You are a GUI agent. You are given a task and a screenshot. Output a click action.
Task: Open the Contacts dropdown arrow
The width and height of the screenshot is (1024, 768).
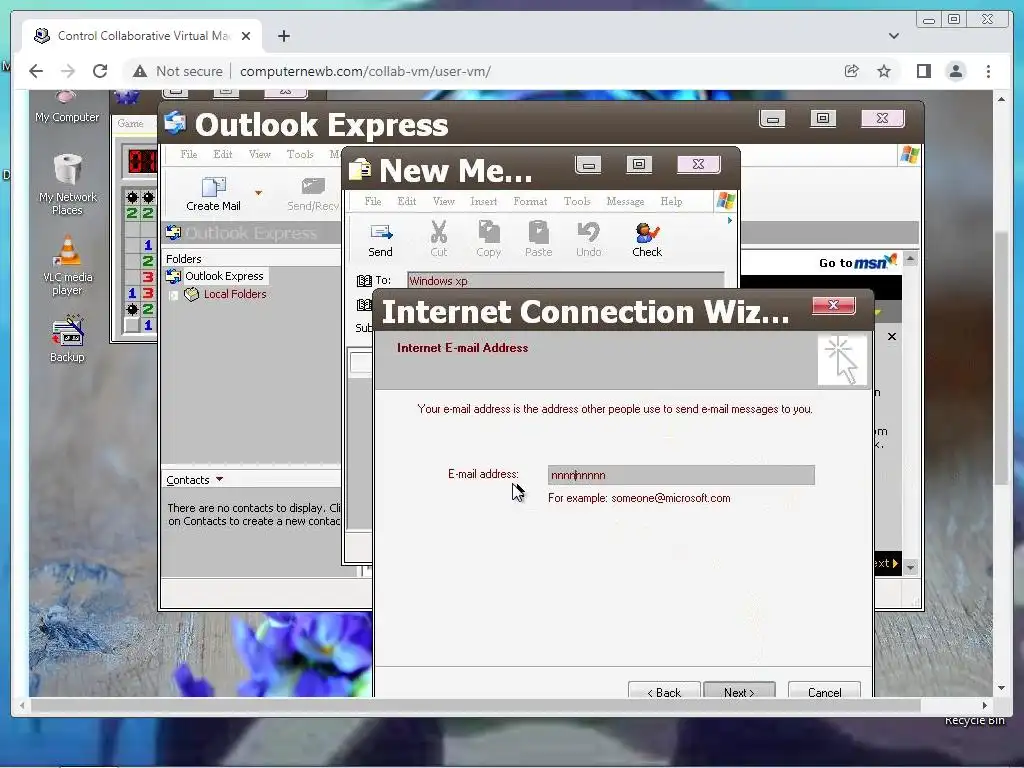coord(219,479)
